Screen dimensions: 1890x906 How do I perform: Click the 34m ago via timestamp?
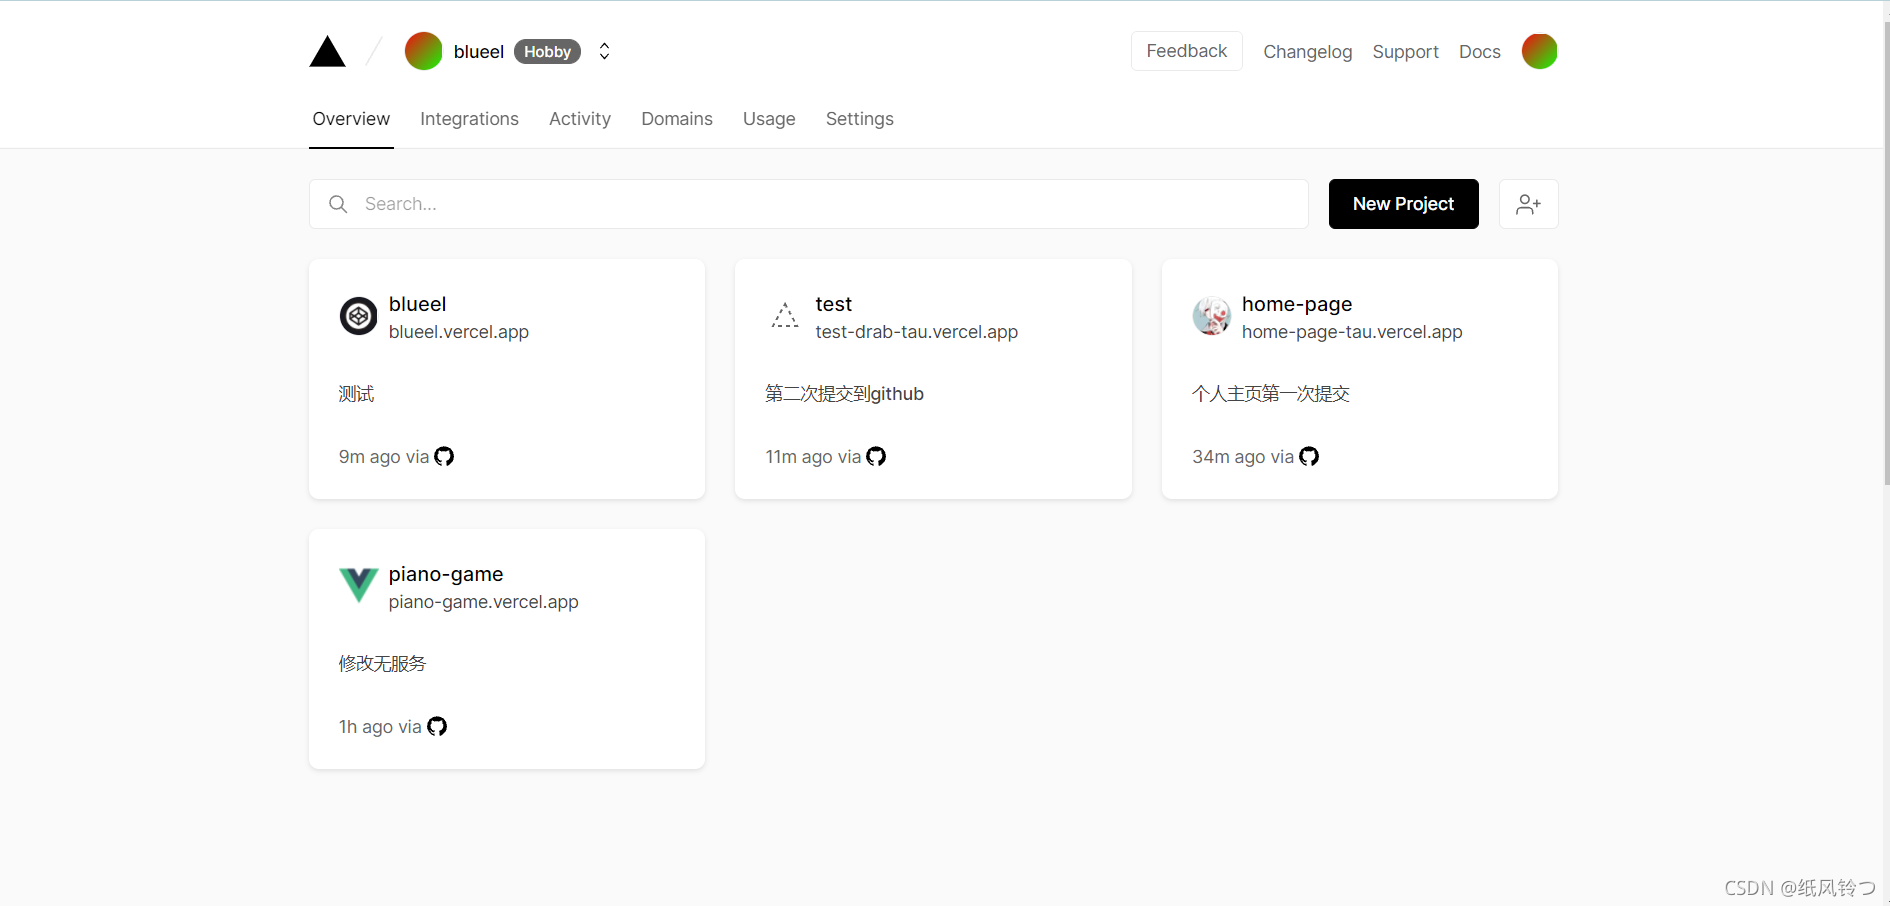point(1243,457)
